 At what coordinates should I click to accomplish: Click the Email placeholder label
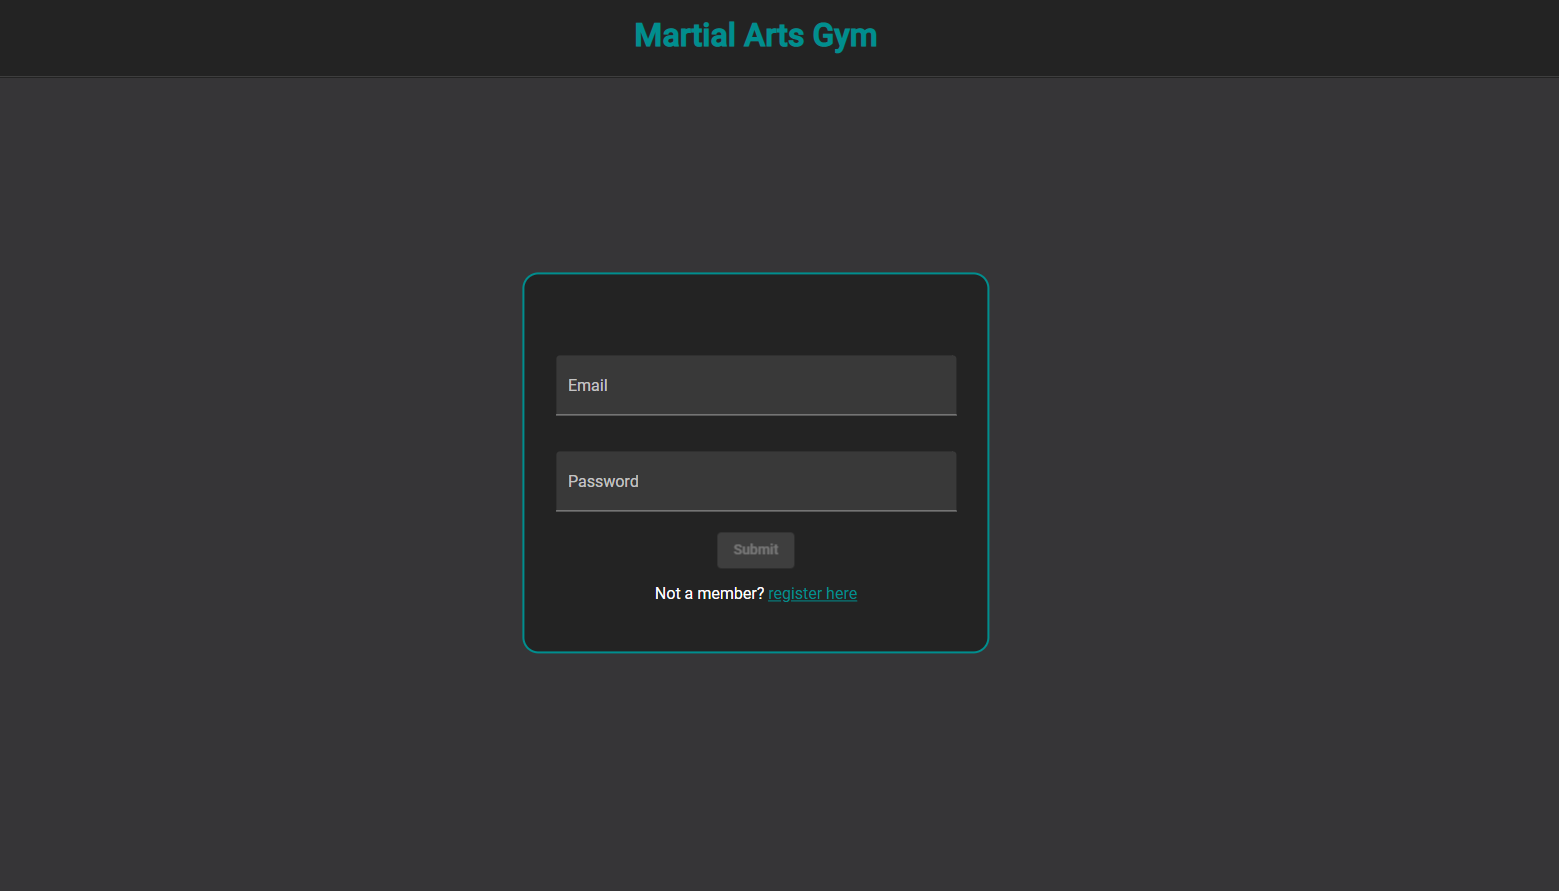pos(588,386)
